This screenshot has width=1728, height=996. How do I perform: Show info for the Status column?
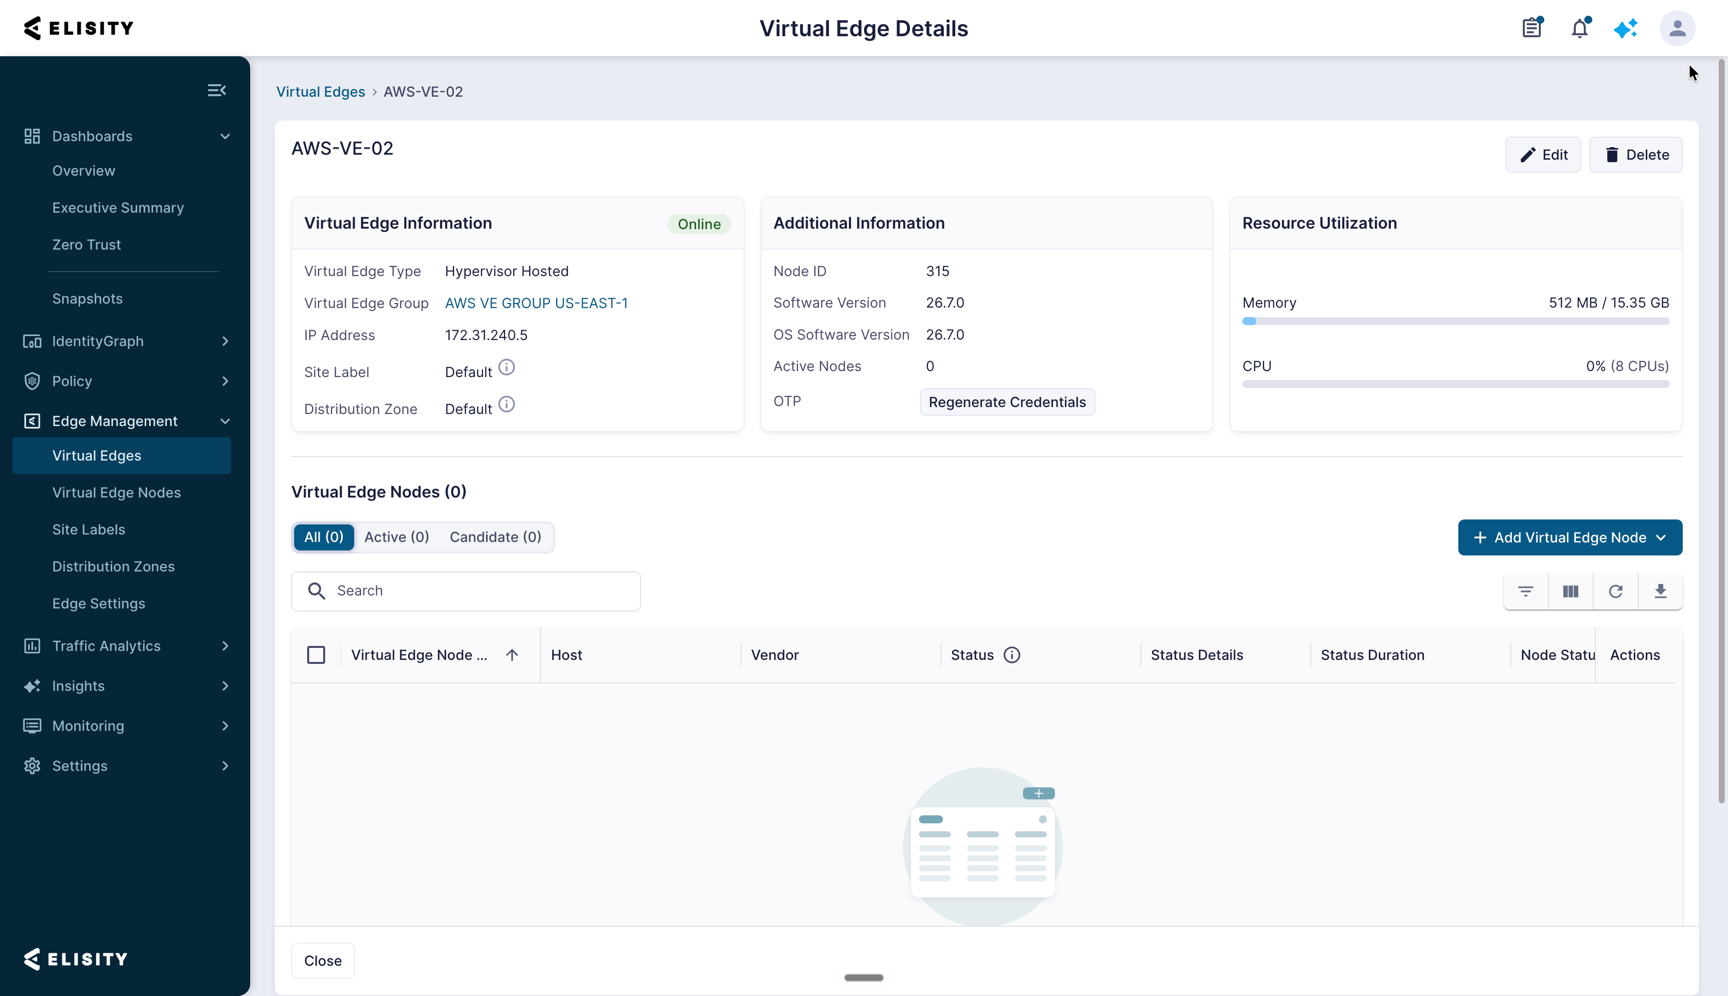click(1012, 655)
